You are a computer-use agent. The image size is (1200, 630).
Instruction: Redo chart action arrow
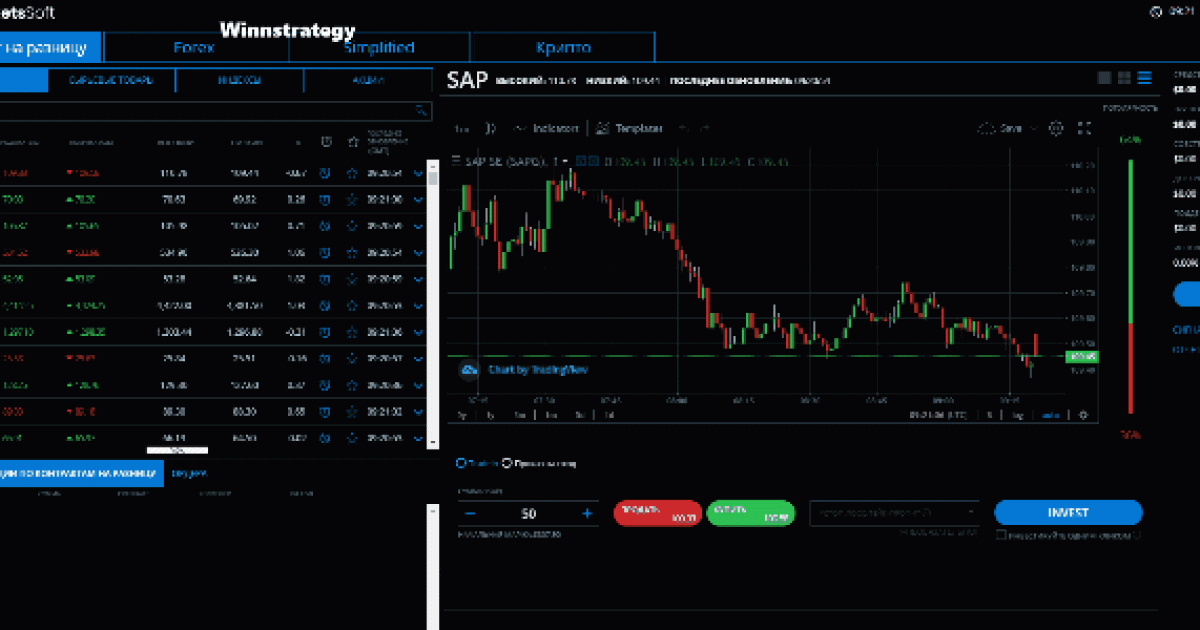705,128
